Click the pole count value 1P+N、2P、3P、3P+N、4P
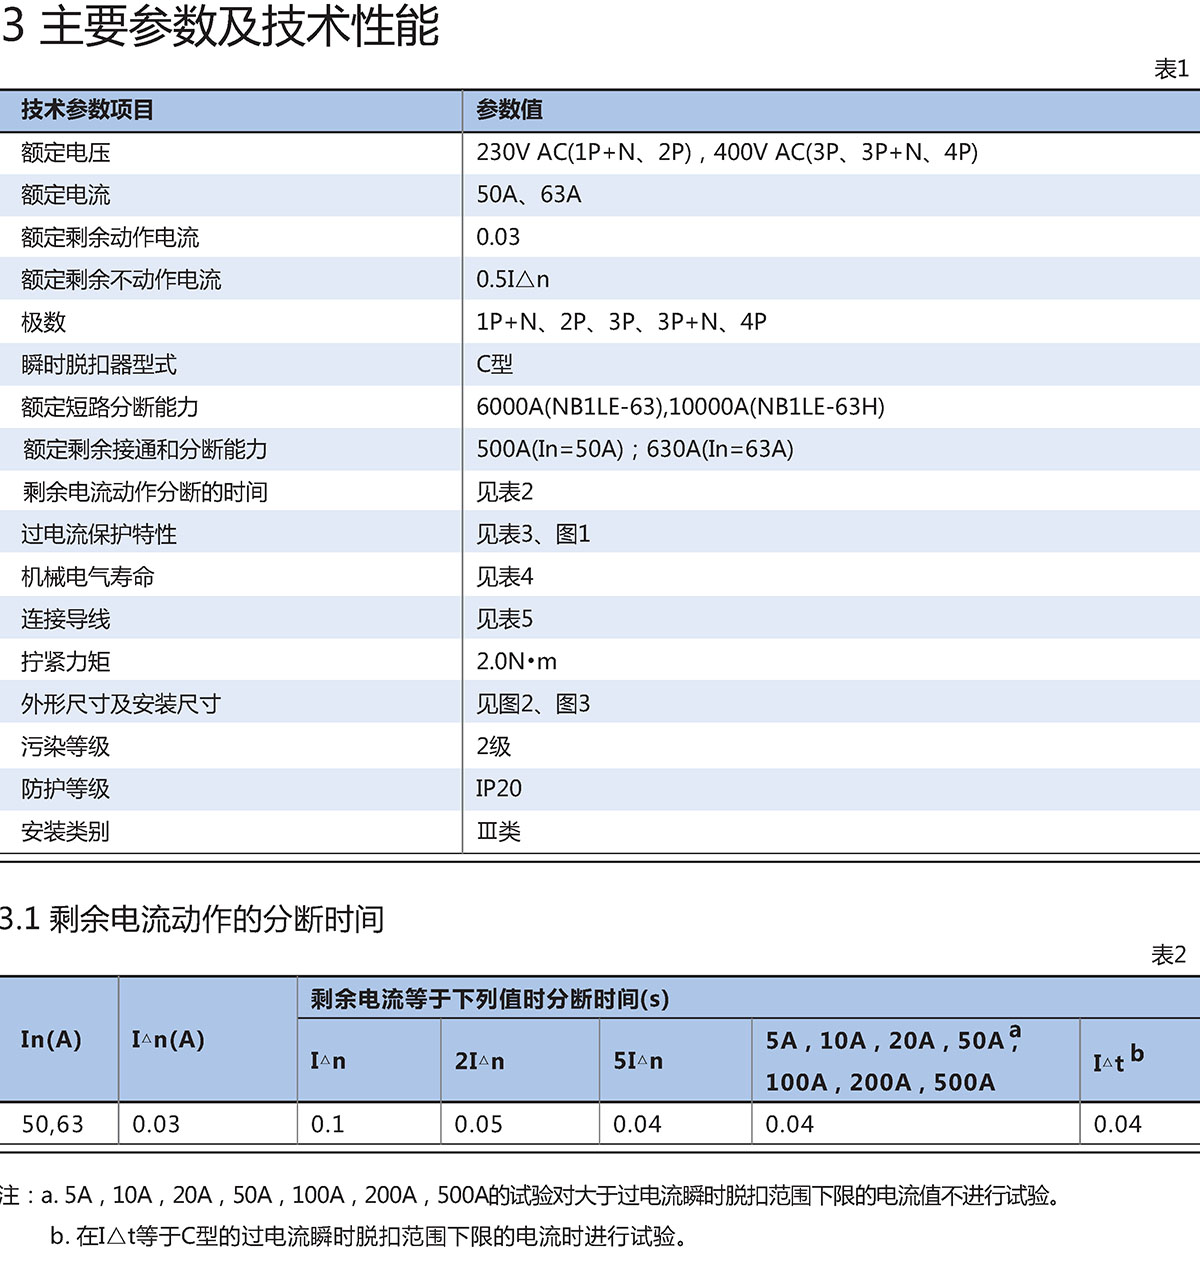Viewport: 1200px width, 1262px height. pyautogui.click(x=621, y=322)
